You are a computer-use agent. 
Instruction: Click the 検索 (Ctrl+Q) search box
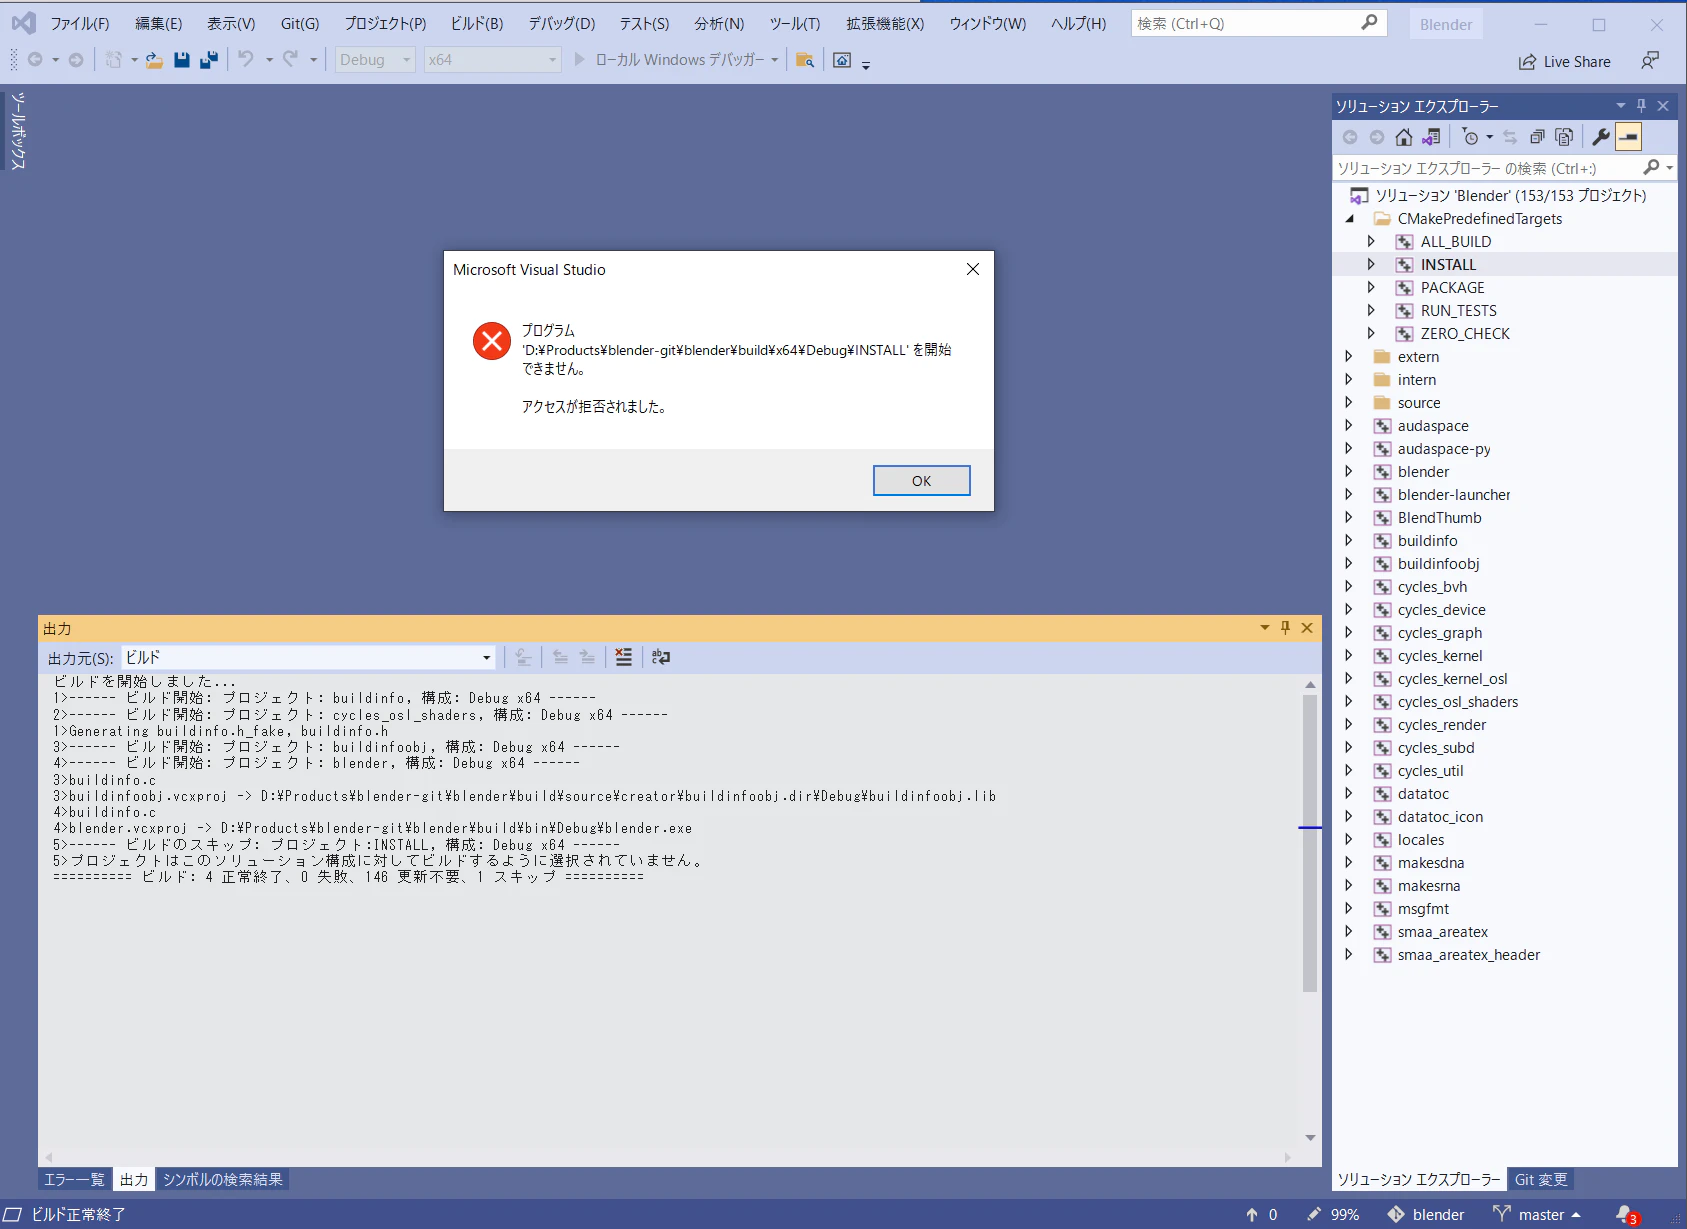[1259, 23]
